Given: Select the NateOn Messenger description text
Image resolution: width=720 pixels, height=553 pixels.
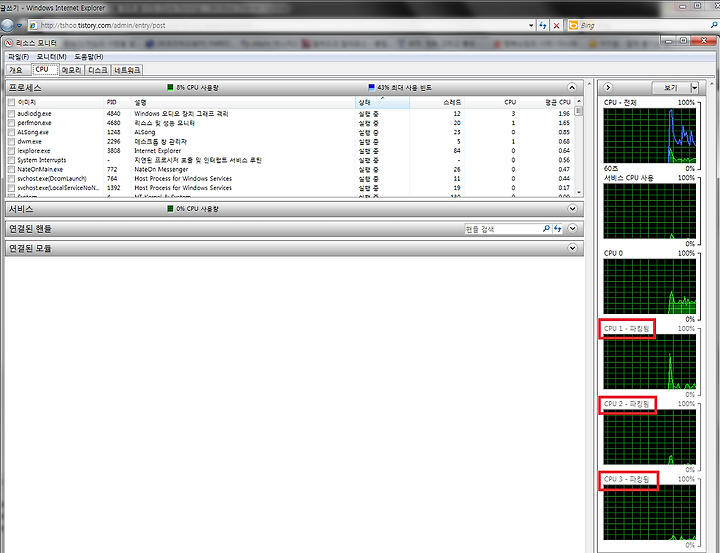Looking at the screenshot, I should pyautogui.click(x=161, y=169).
